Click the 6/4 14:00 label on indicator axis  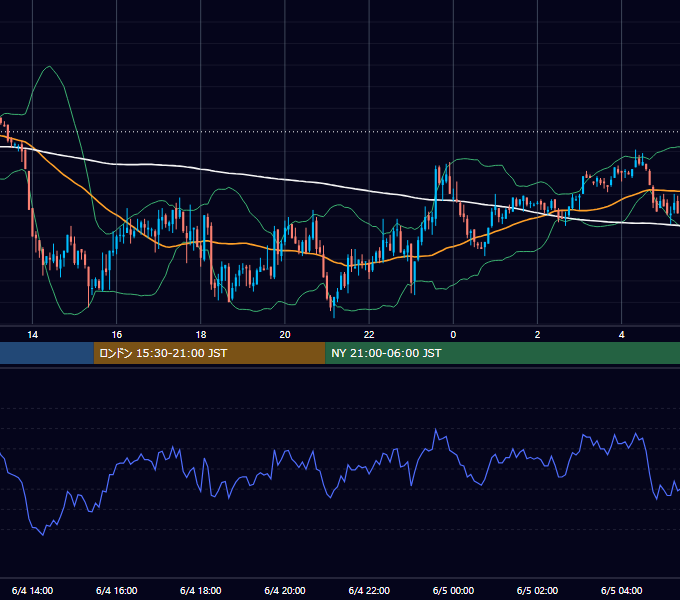pos(33,590)
